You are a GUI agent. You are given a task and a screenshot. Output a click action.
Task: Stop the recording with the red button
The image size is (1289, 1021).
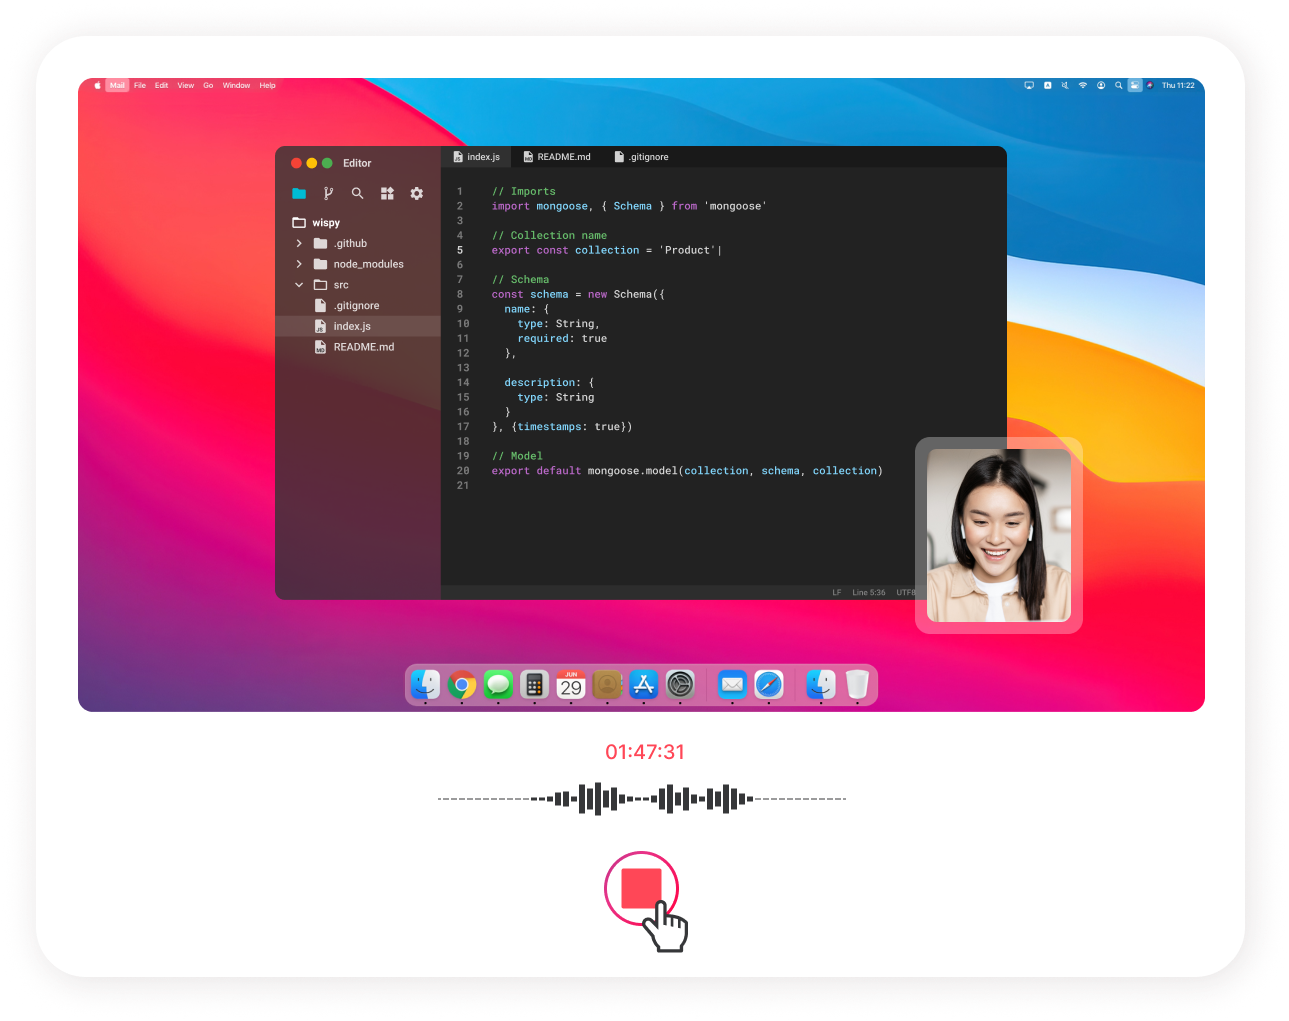641,888
